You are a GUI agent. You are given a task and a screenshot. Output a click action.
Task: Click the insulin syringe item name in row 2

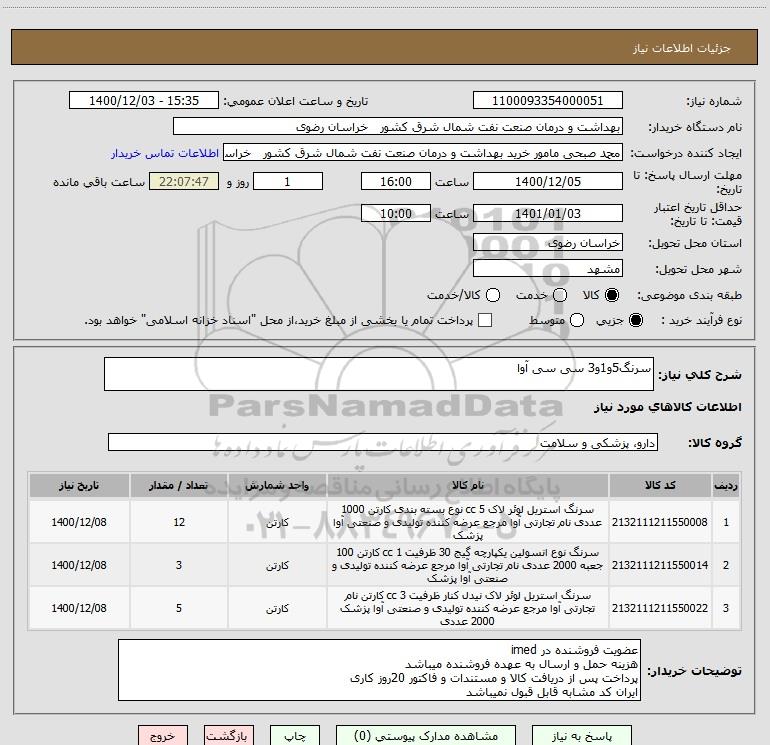tap(468, 565)
